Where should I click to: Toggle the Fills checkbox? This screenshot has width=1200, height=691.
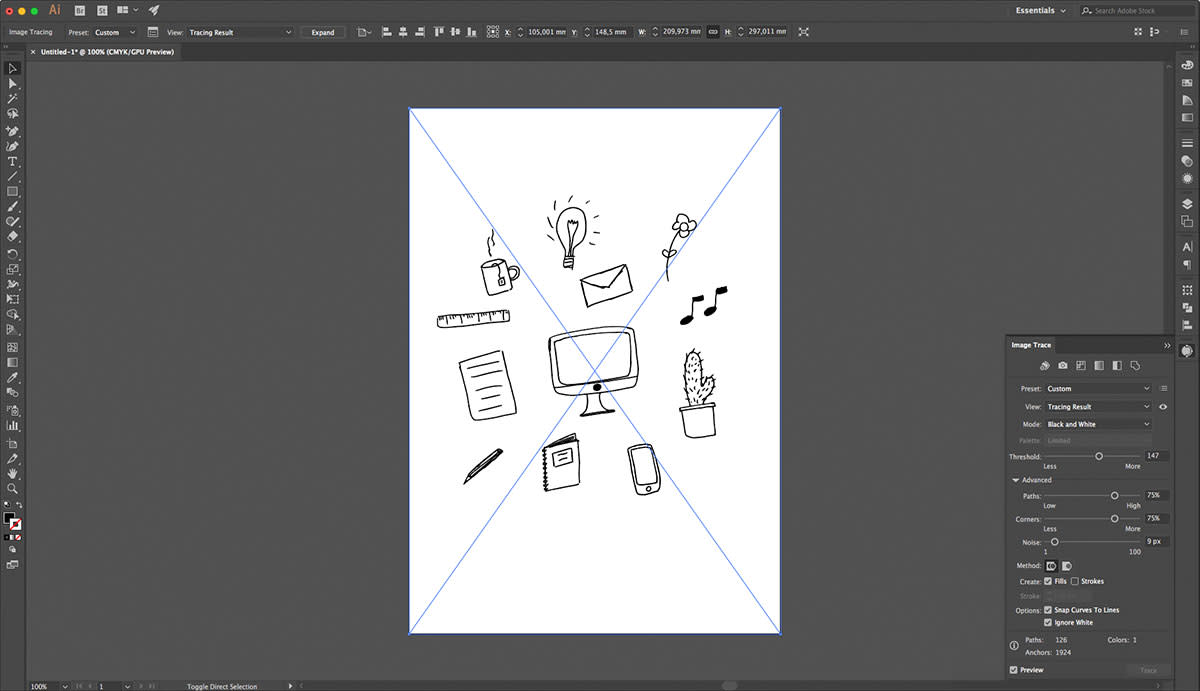point(1048,581)
